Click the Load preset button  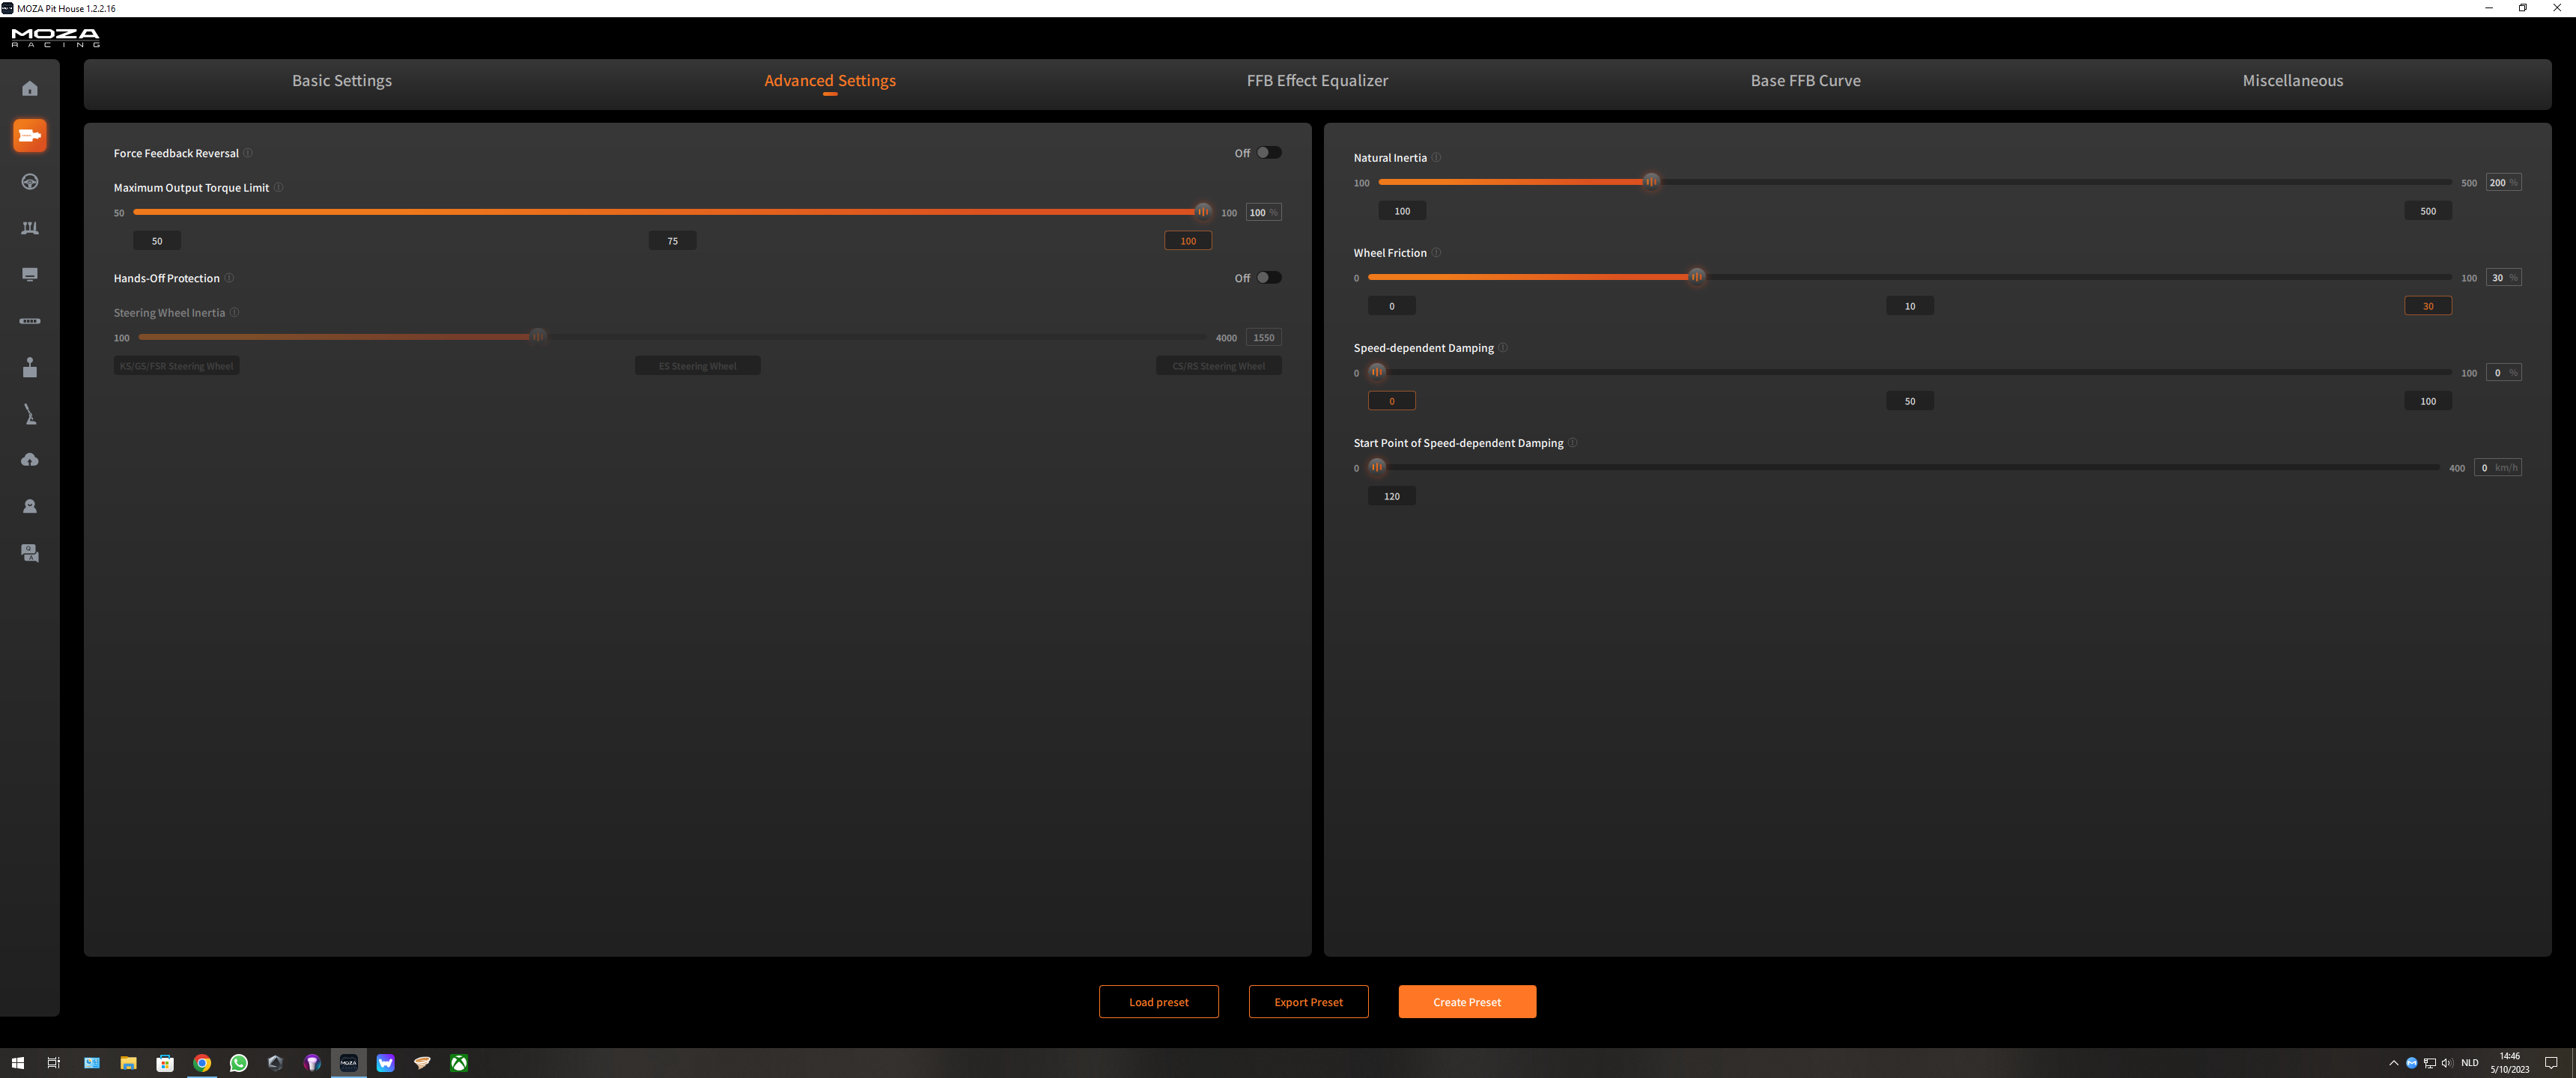click(1158, 1002)
